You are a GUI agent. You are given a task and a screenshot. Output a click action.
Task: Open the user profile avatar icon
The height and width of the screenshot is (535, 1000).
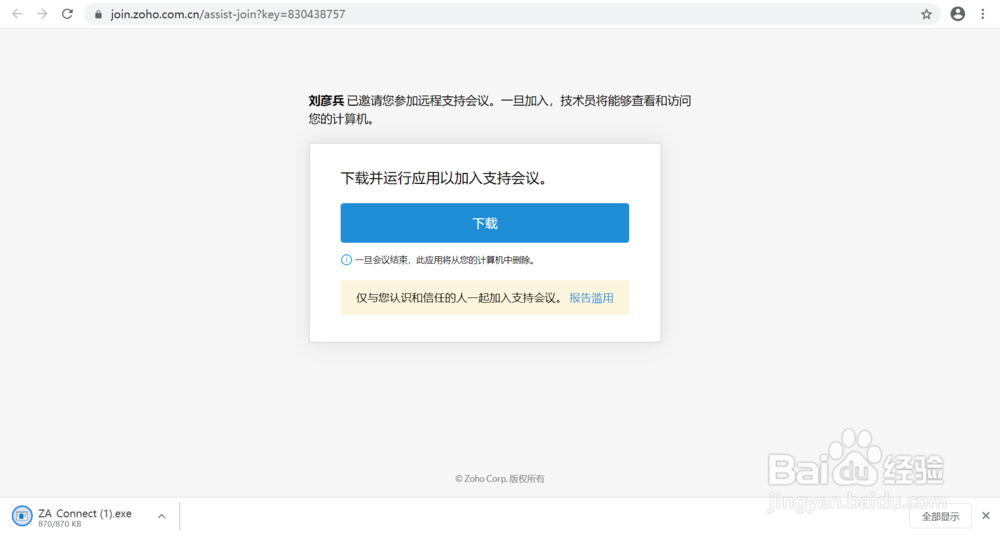click(957, 13)
